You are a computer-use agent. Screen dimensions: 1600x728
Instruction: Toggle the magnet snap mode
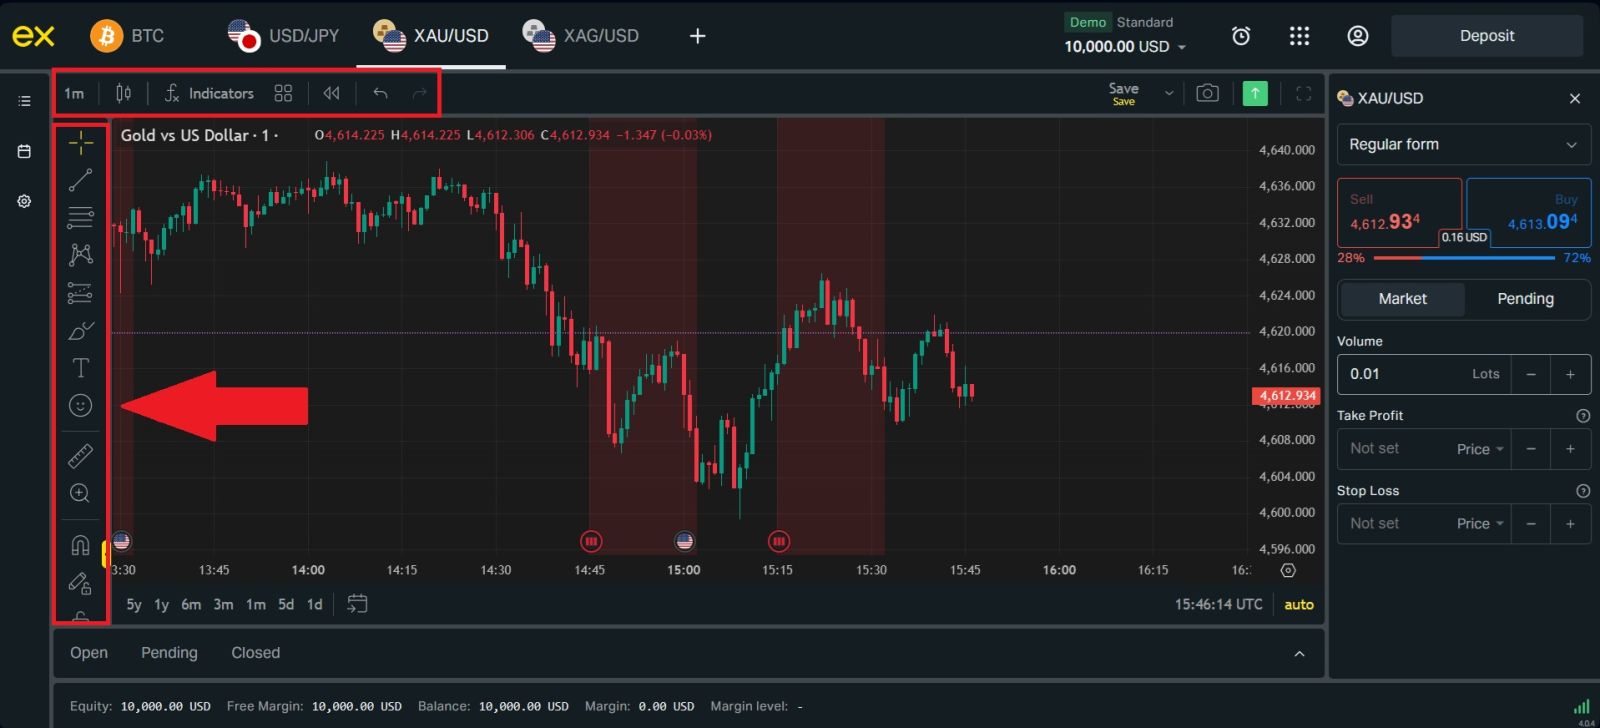pyautogui.click(x=80, y=545)
